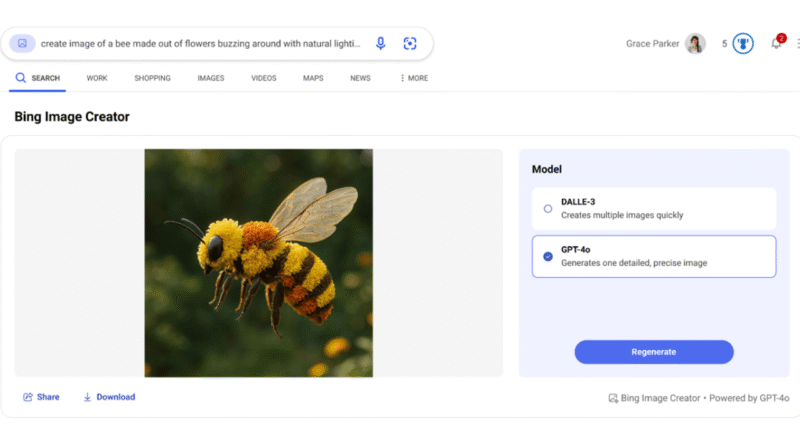Open Grace Parker profile avatar
The image size is (800, 445).
pos(695,44)
